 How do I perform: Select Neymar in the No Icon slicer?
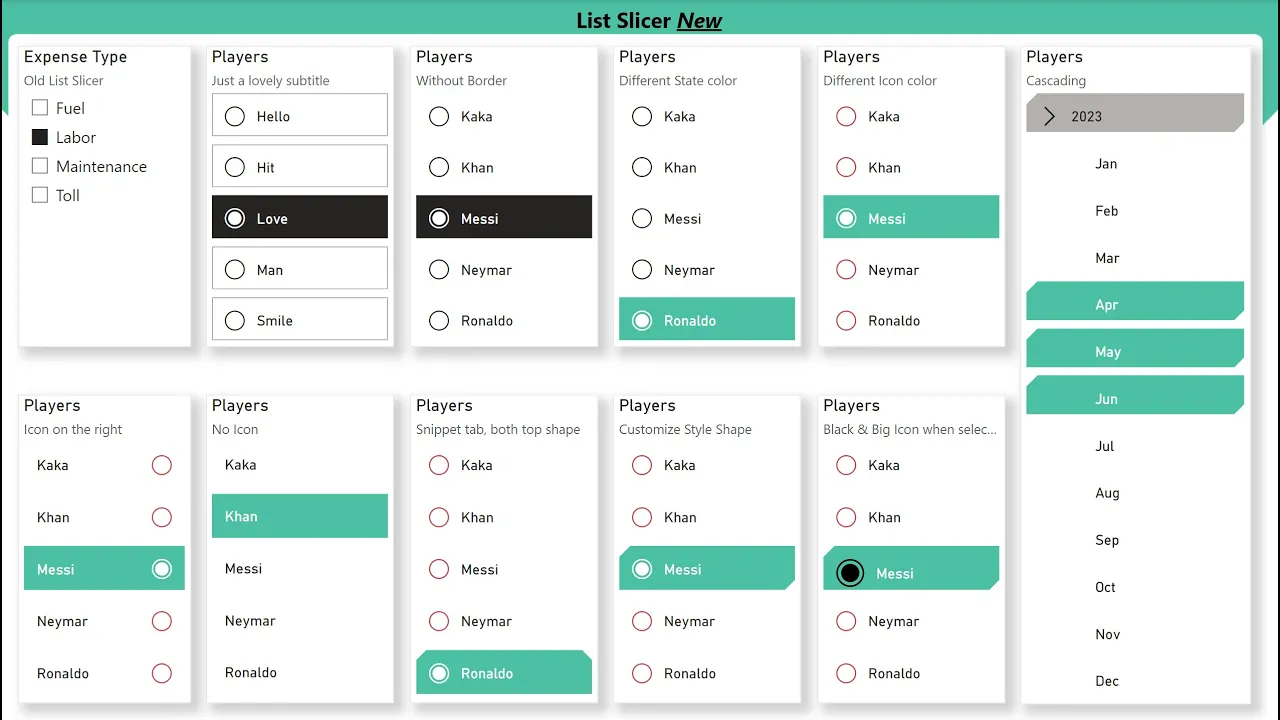(250, 621)
